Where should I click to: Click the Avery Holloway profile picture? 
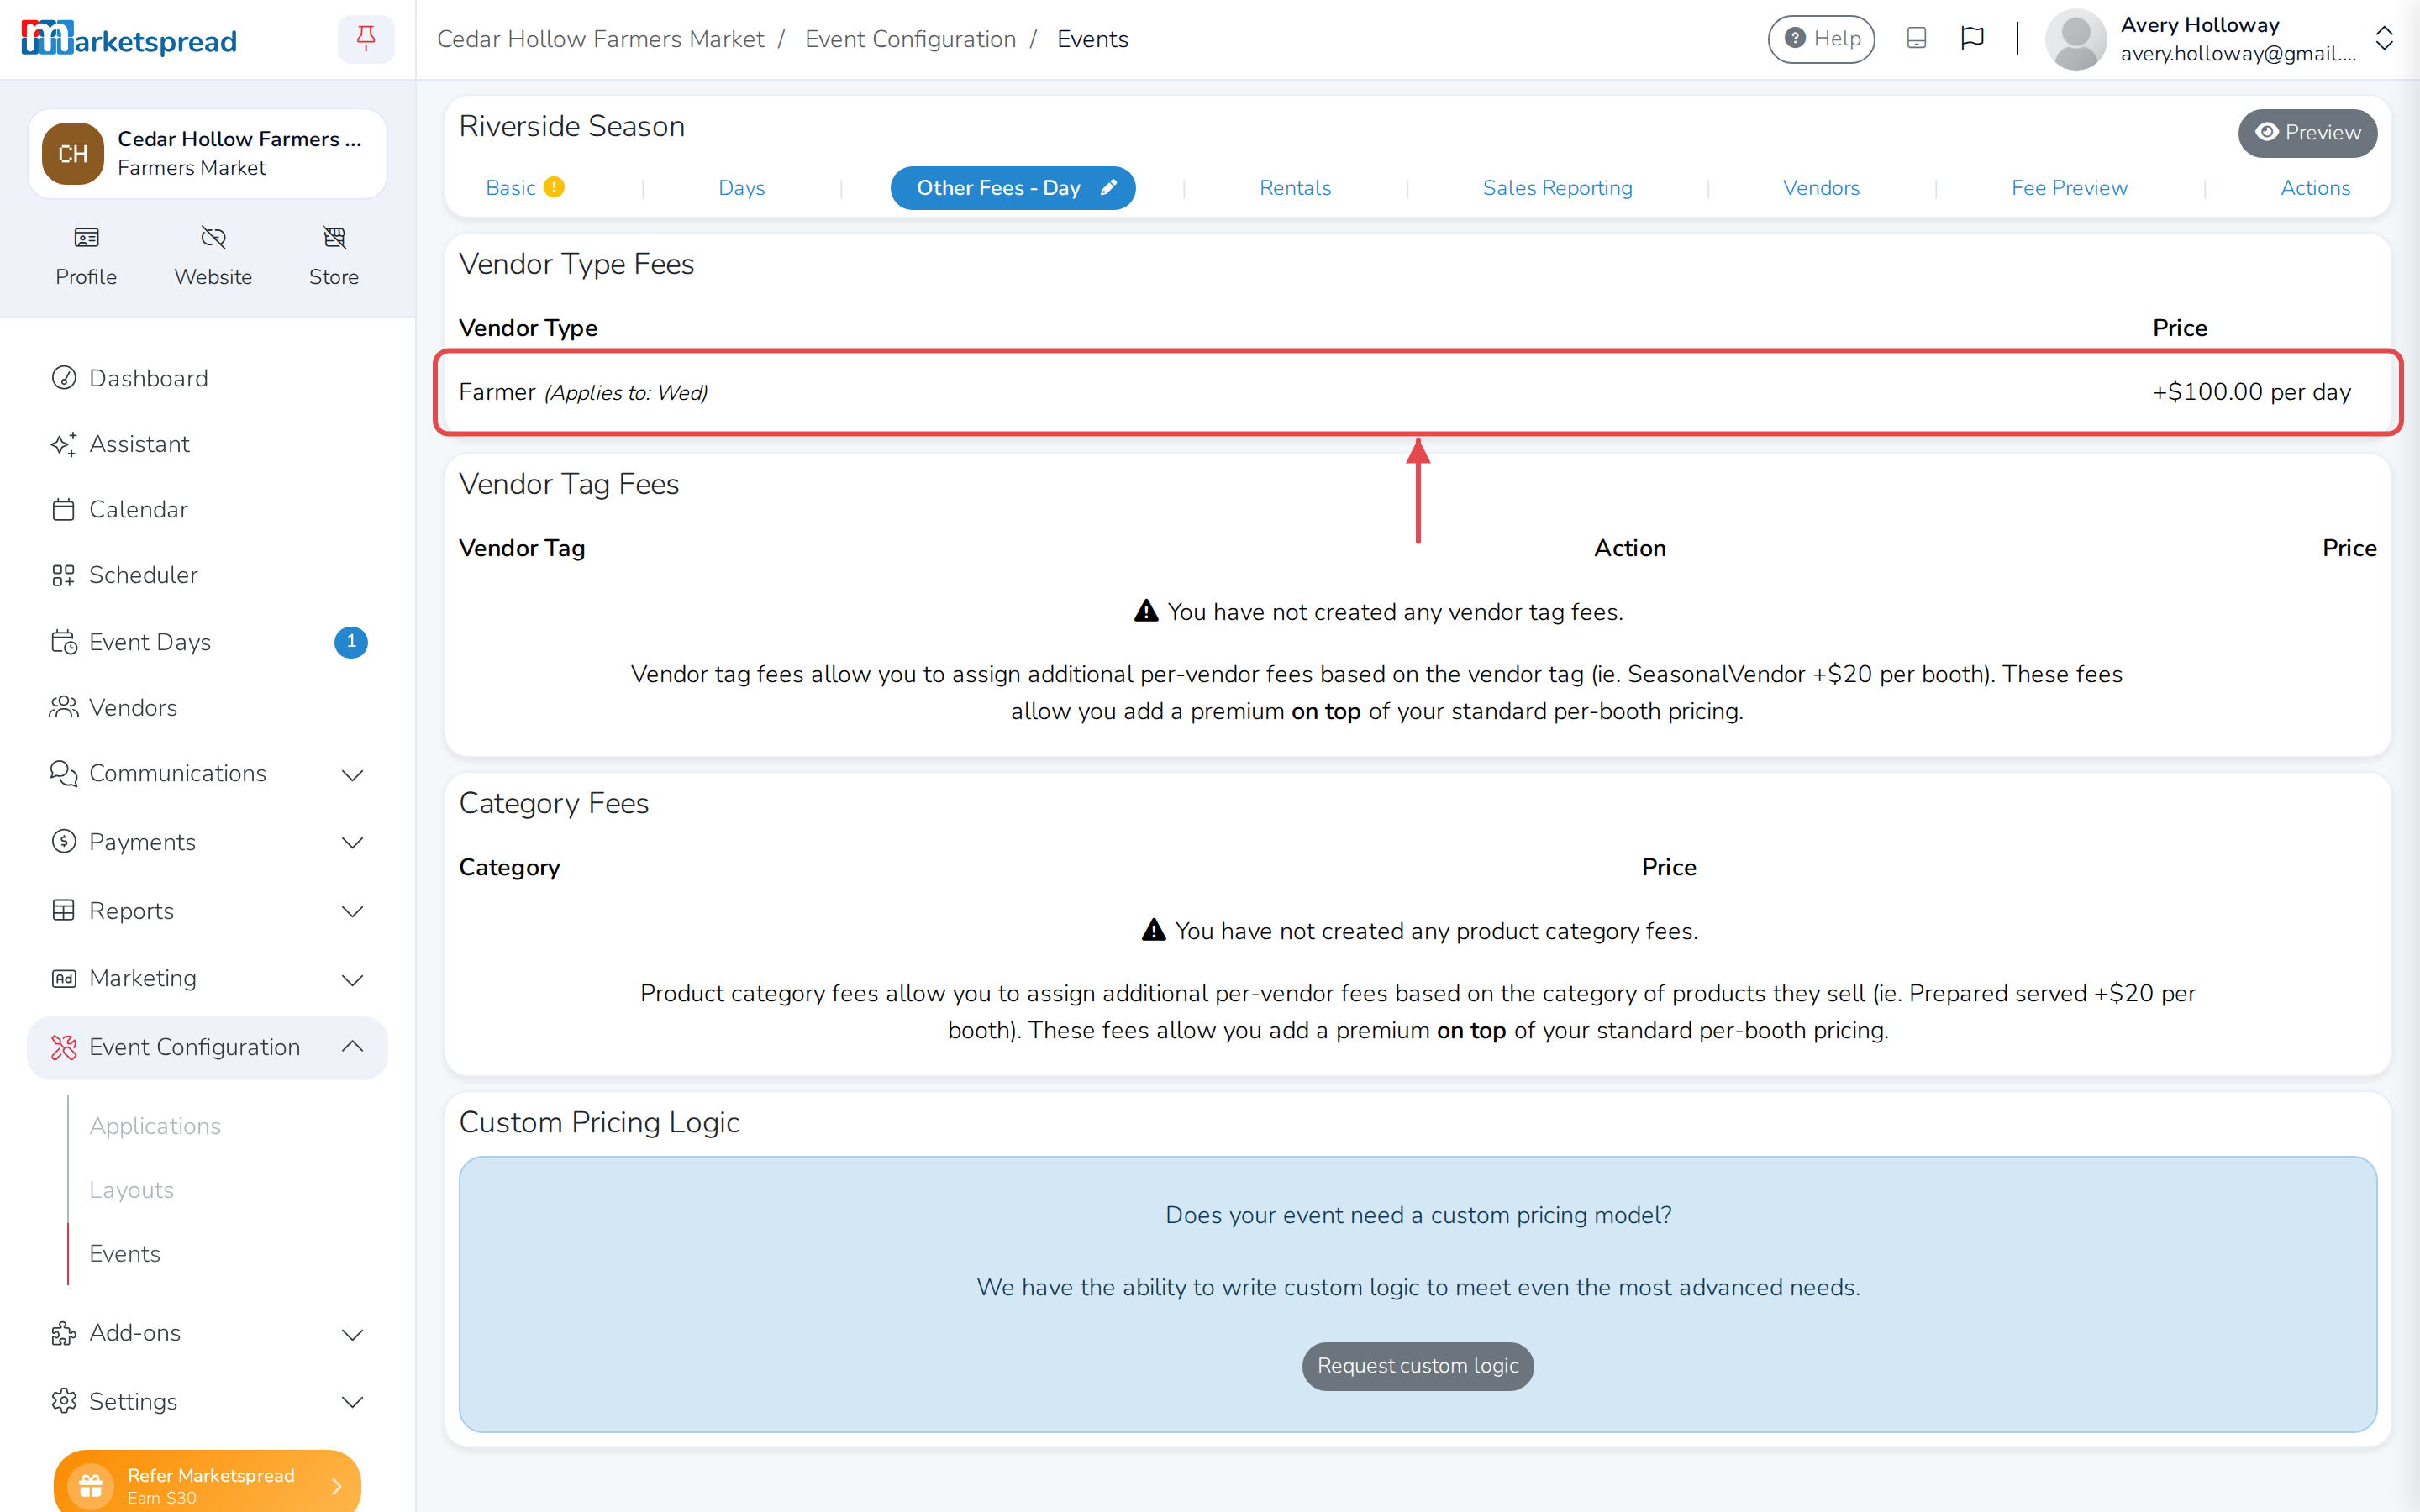pyautogui.click(x=2076, y=39)
